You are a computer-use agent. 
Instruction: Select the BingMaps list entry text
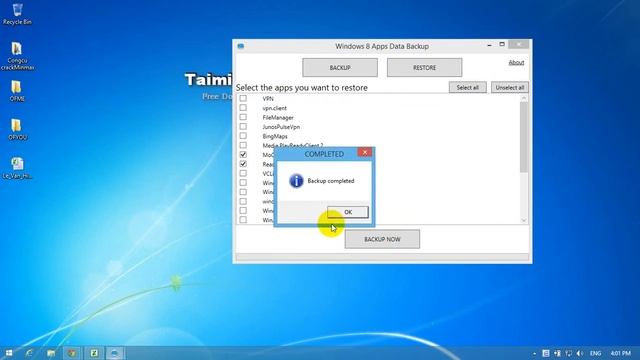[x=275, y=136]
